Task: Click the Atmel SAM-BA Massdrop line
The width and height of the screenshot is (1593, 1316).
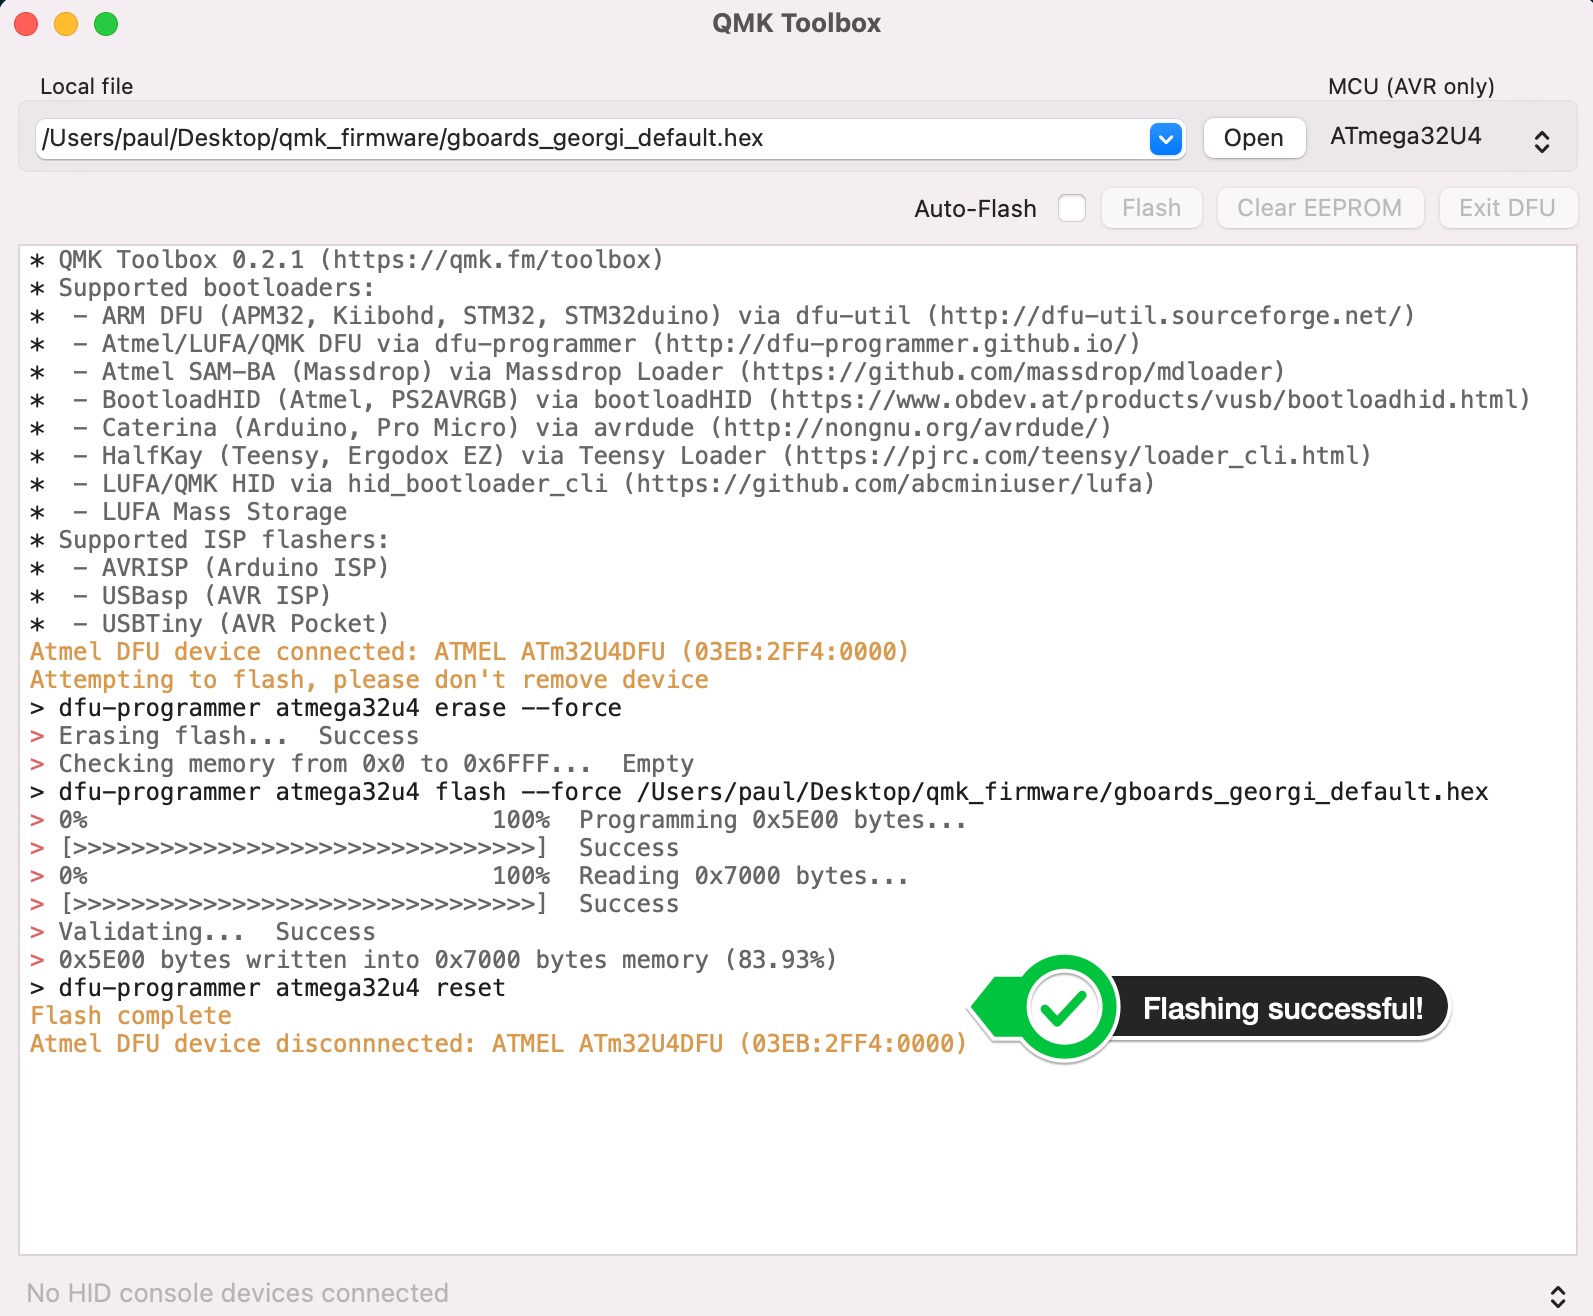Action: coord(658,372)
